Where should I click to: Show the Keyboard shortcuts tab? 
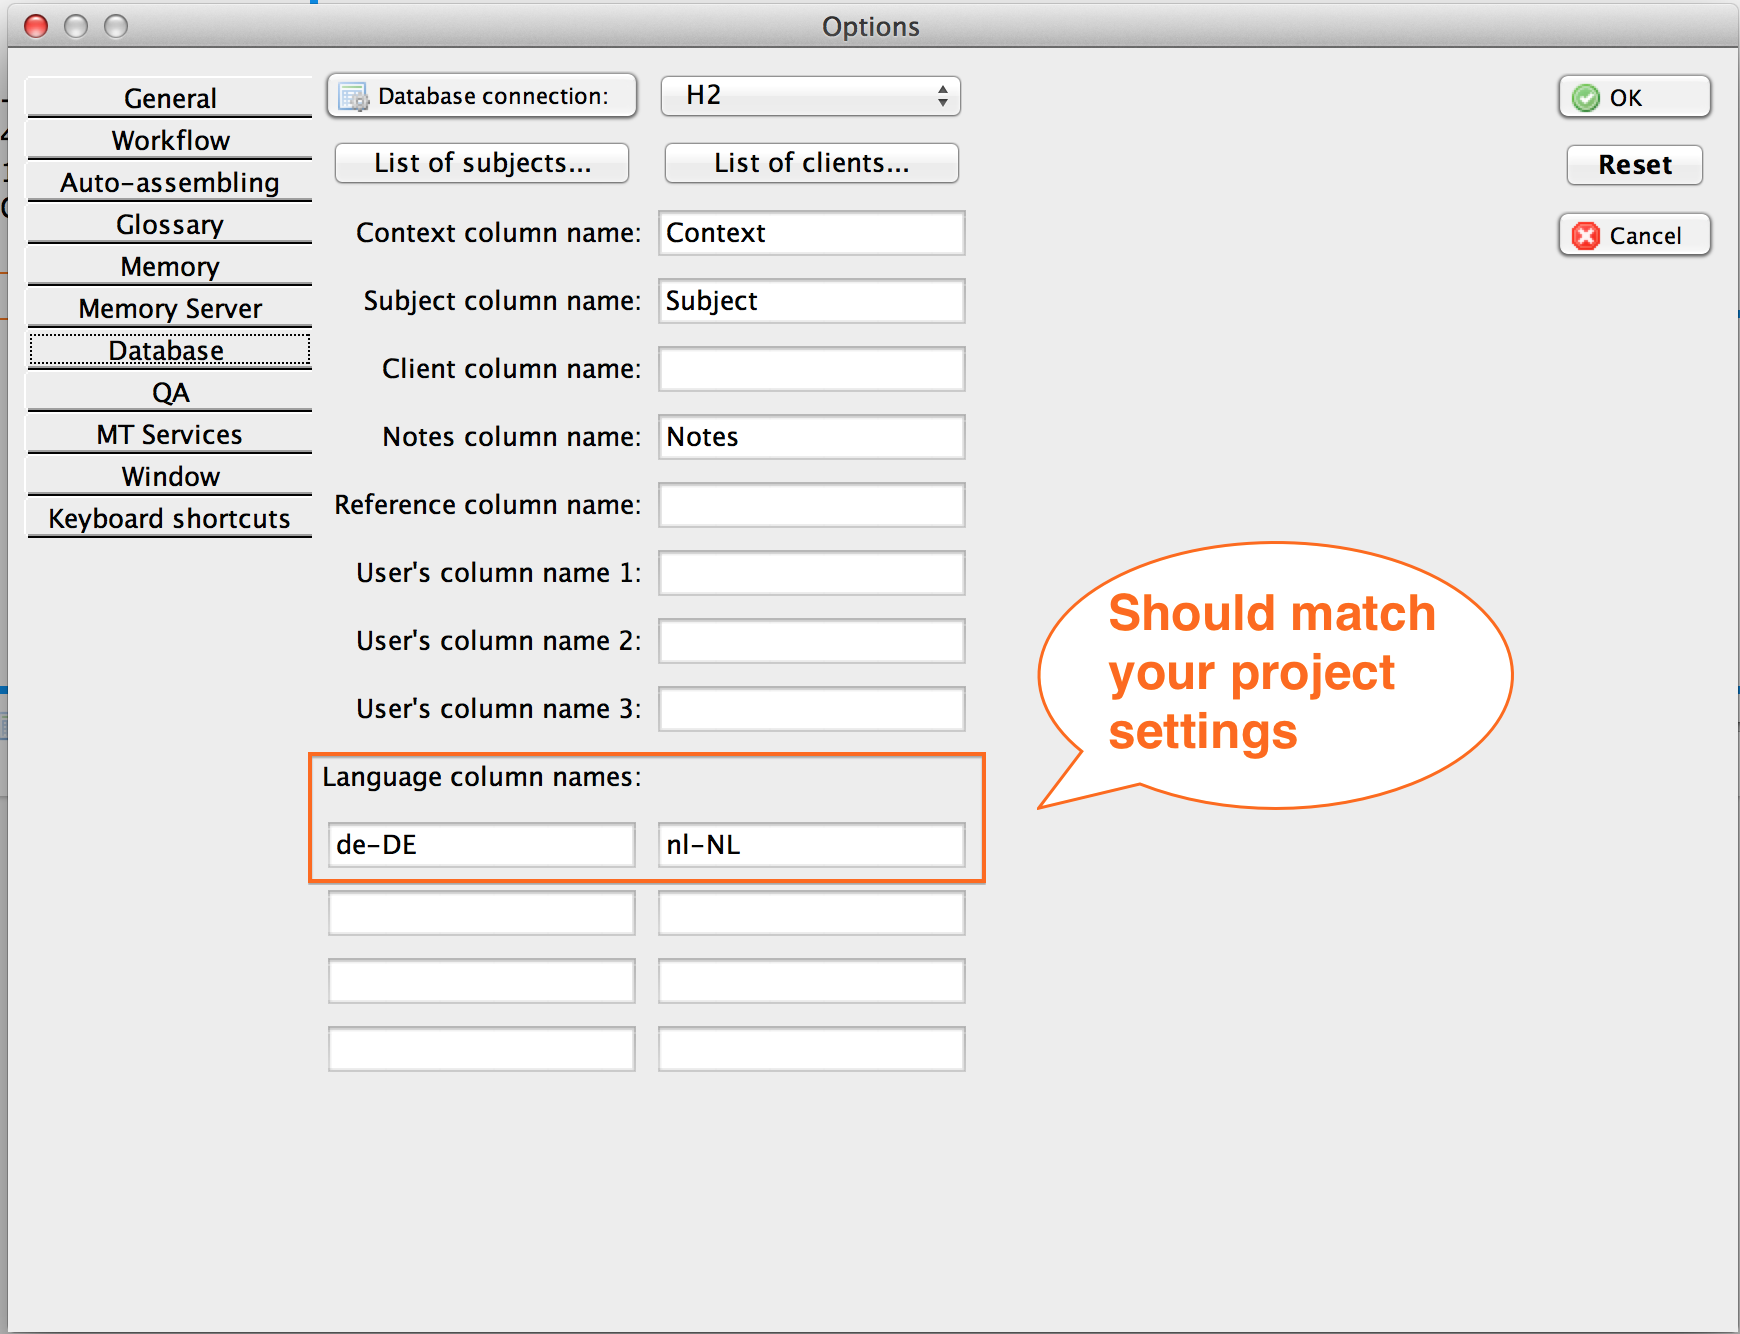[x=170, y=518]
